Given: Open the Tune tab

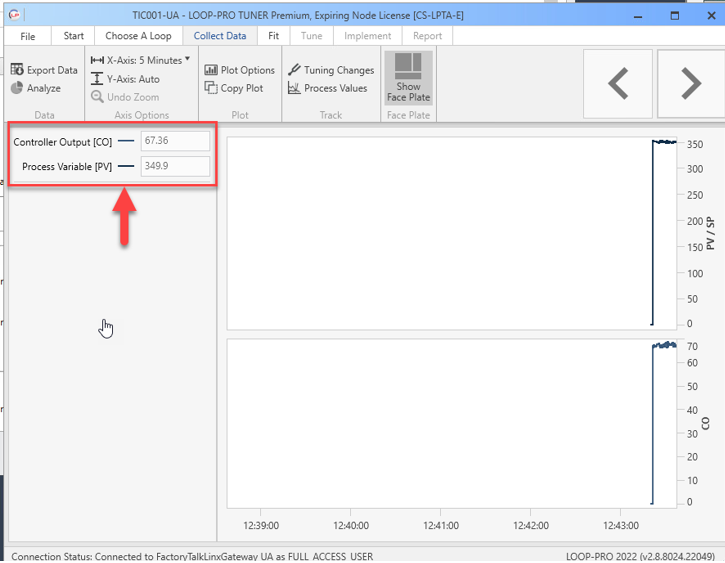Looking at the screenshot, I should (311, 36).
